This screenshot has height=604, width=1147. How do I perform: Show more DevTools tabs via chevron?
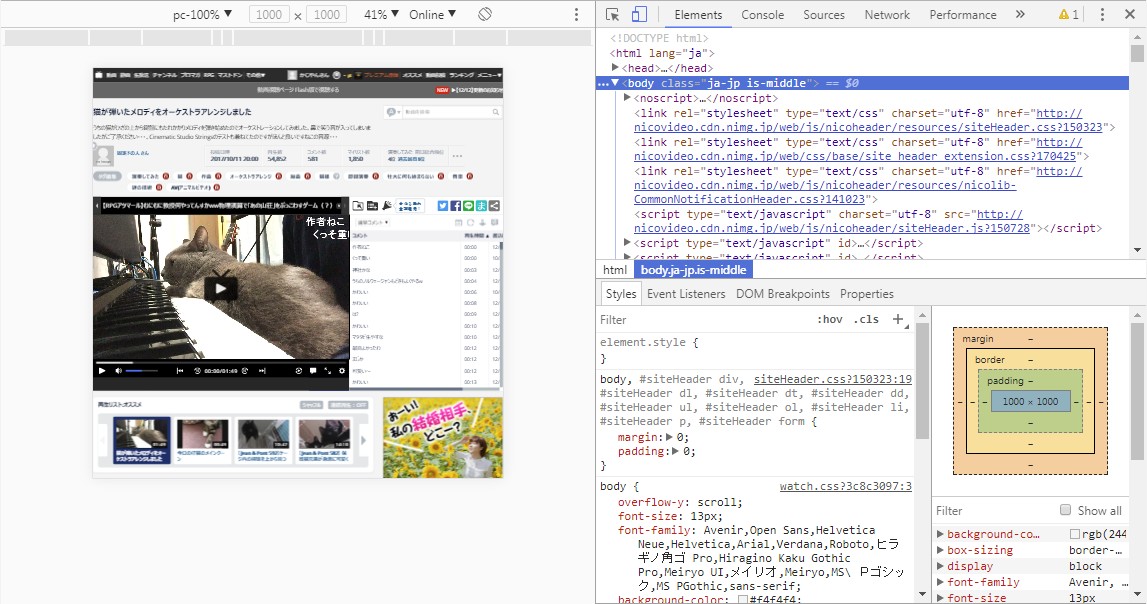(1020, 15)
